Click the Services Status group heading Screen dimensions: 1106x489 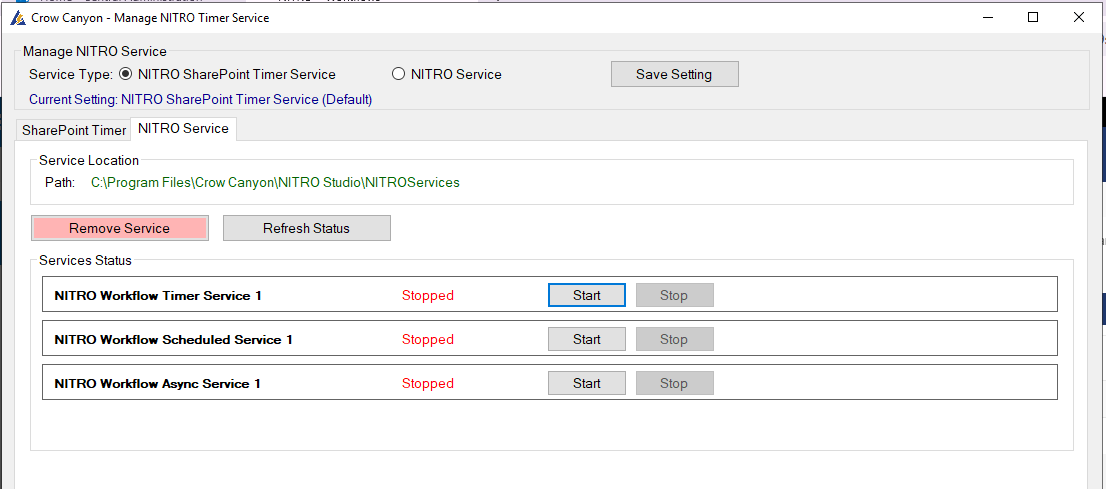point(85,260)
